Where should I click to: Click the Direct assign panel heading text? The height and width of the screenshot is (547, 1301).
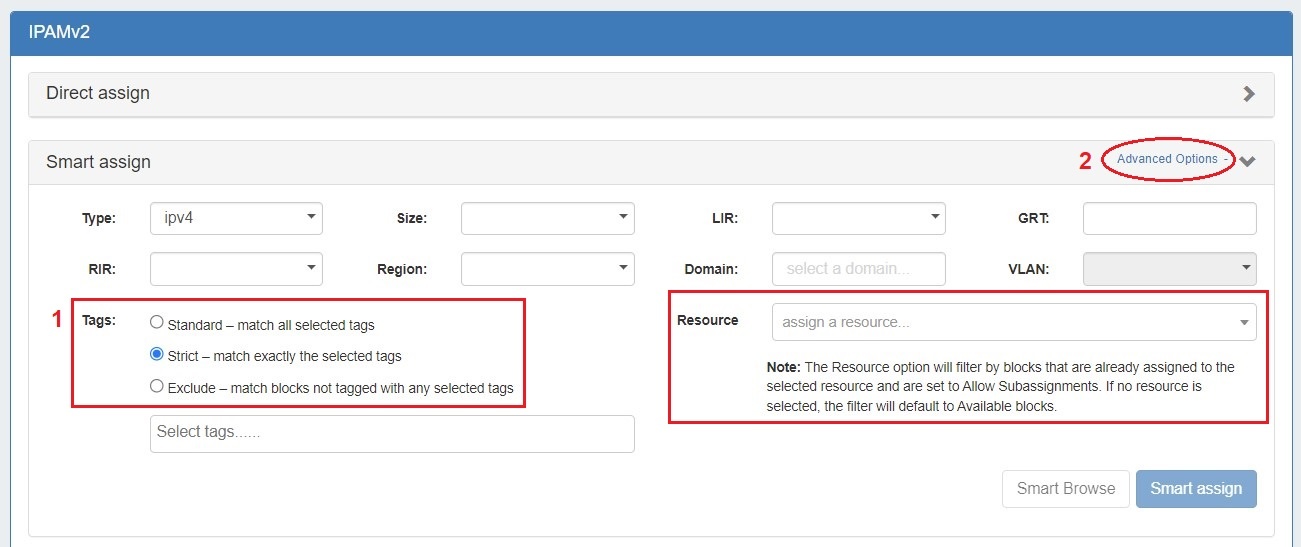point(98,93)
